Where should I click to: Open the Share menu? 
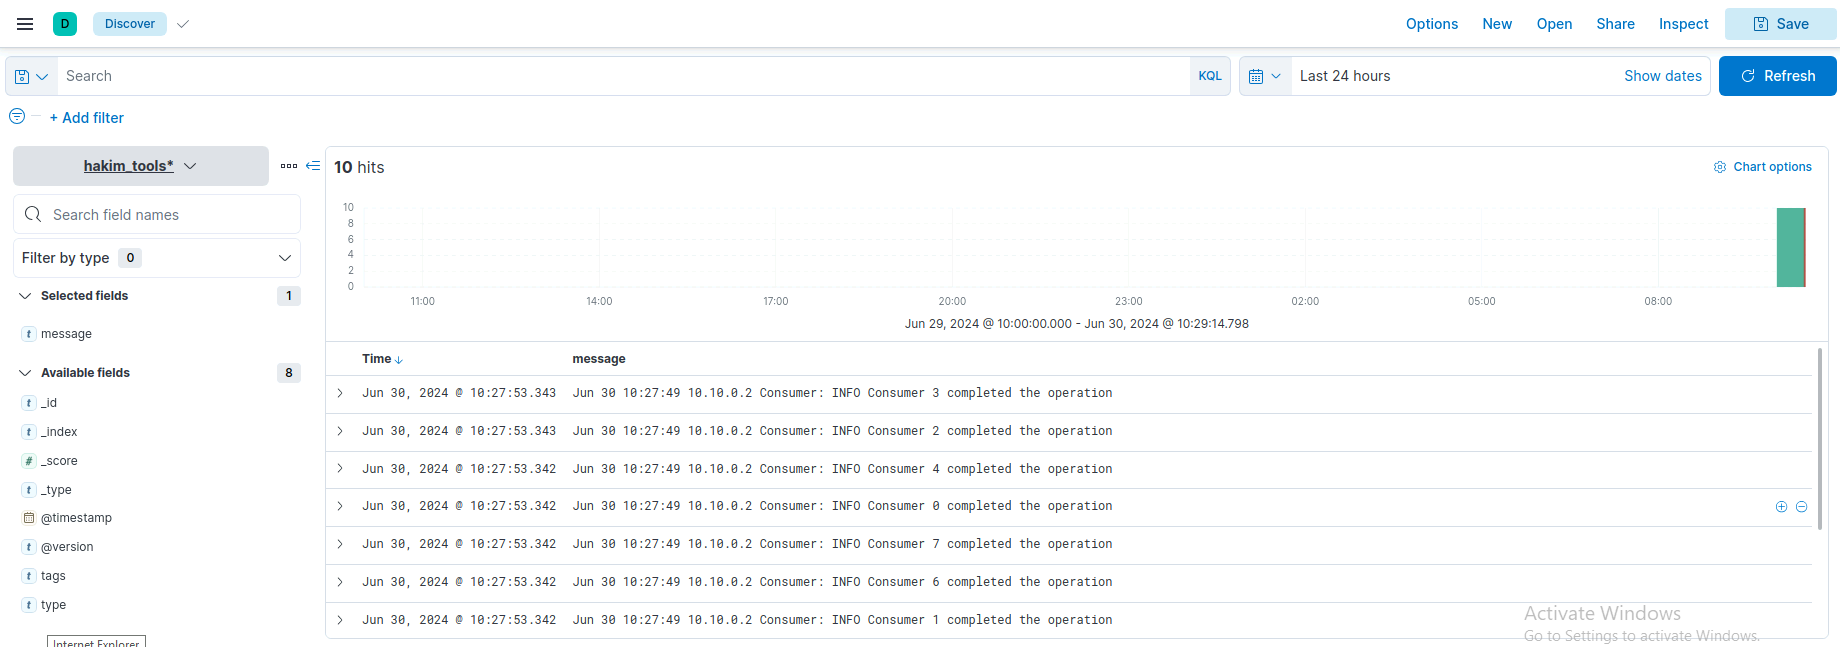pyautogui.click(x=1615, y=24)
